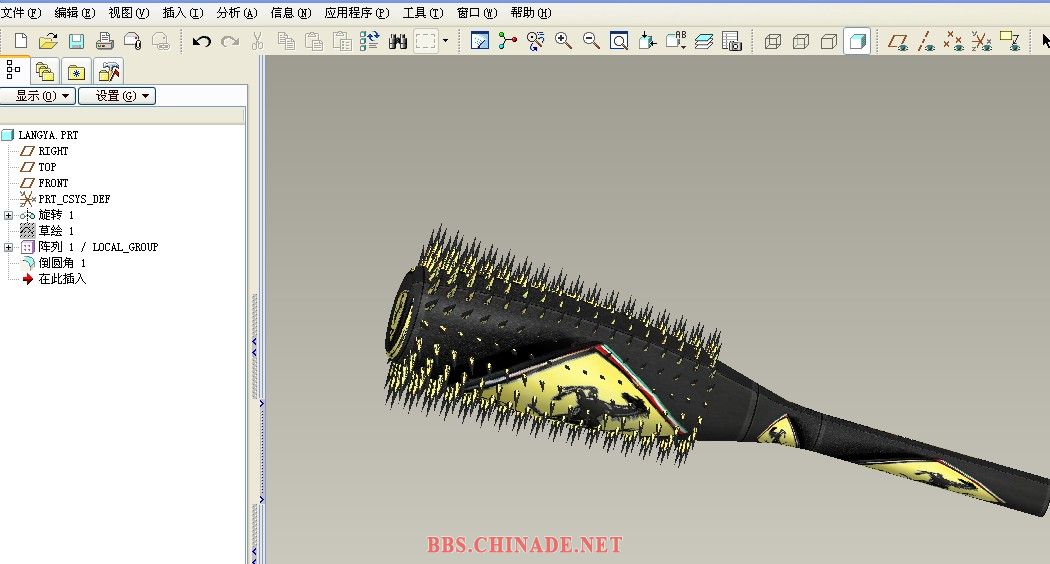The width and height of the screenshot is (1050, 564).
Task: Open the 分析(A) menu
Action: [x=237, y=13]
